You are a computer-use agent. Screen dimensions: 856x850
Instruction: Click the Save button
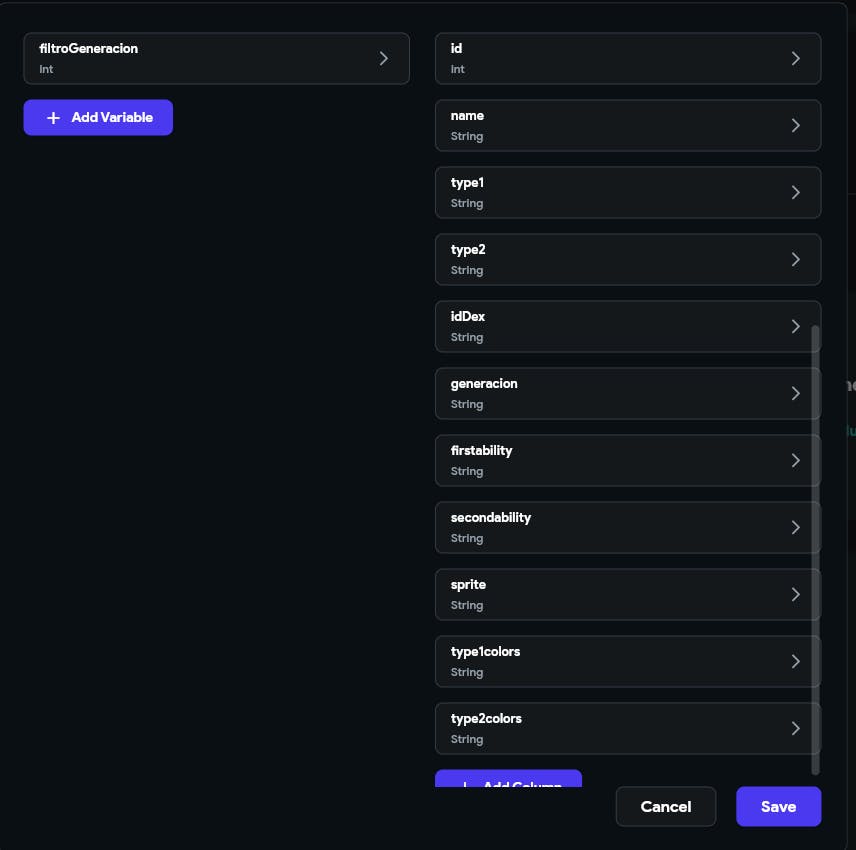[778, 807]
